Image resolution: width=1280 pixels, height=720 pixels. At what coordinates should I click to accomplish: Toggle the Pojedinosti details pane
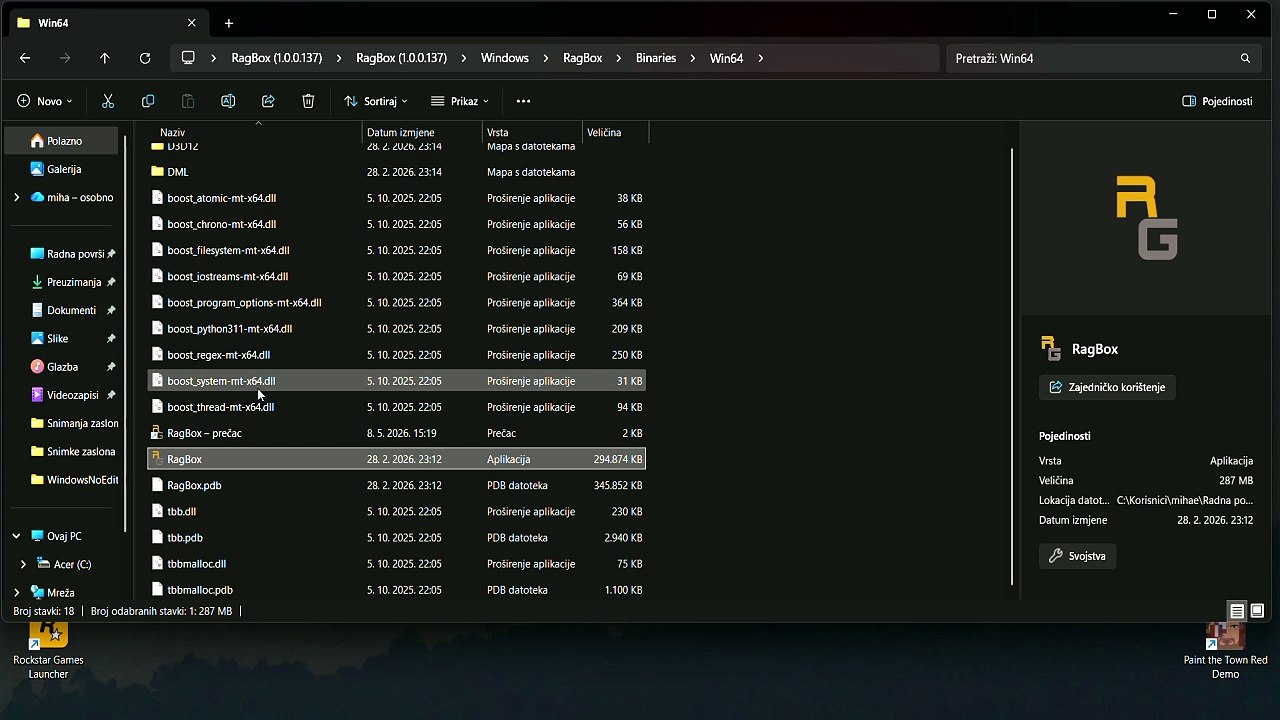[x=1217, y=101]
